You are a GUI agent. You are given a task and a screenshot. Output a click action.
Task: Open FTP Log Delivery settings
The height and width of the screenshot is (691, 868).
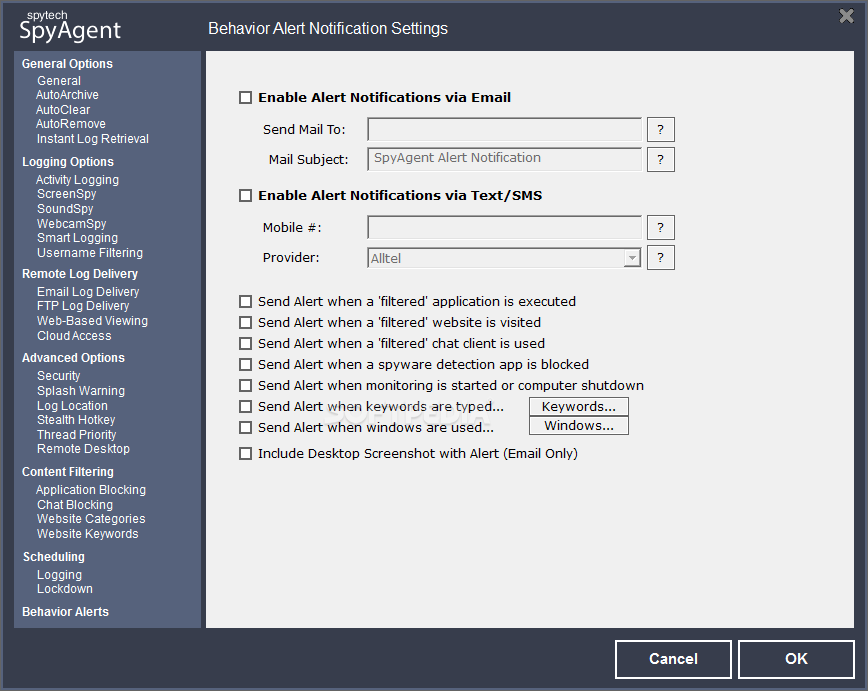(x=83, y=306)
